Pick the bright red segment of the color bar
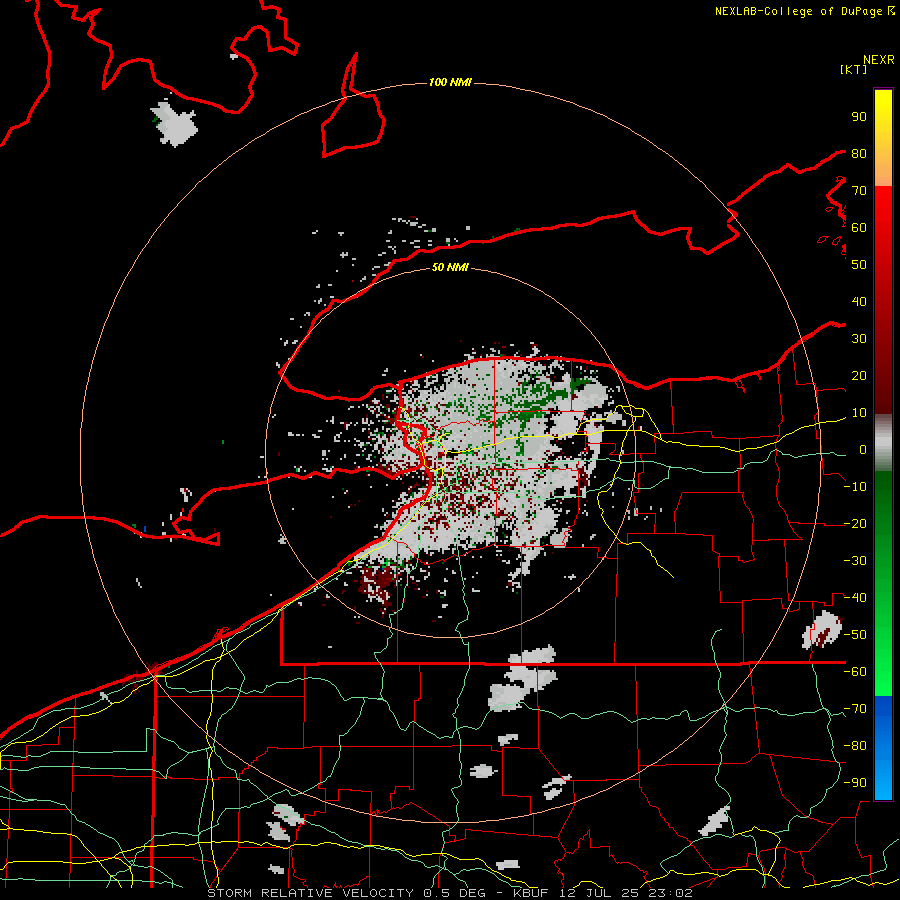 (883, 212)
